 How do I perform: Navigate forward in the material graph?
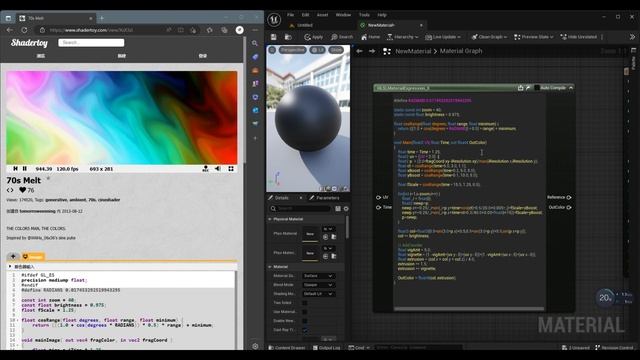(372, 51)
